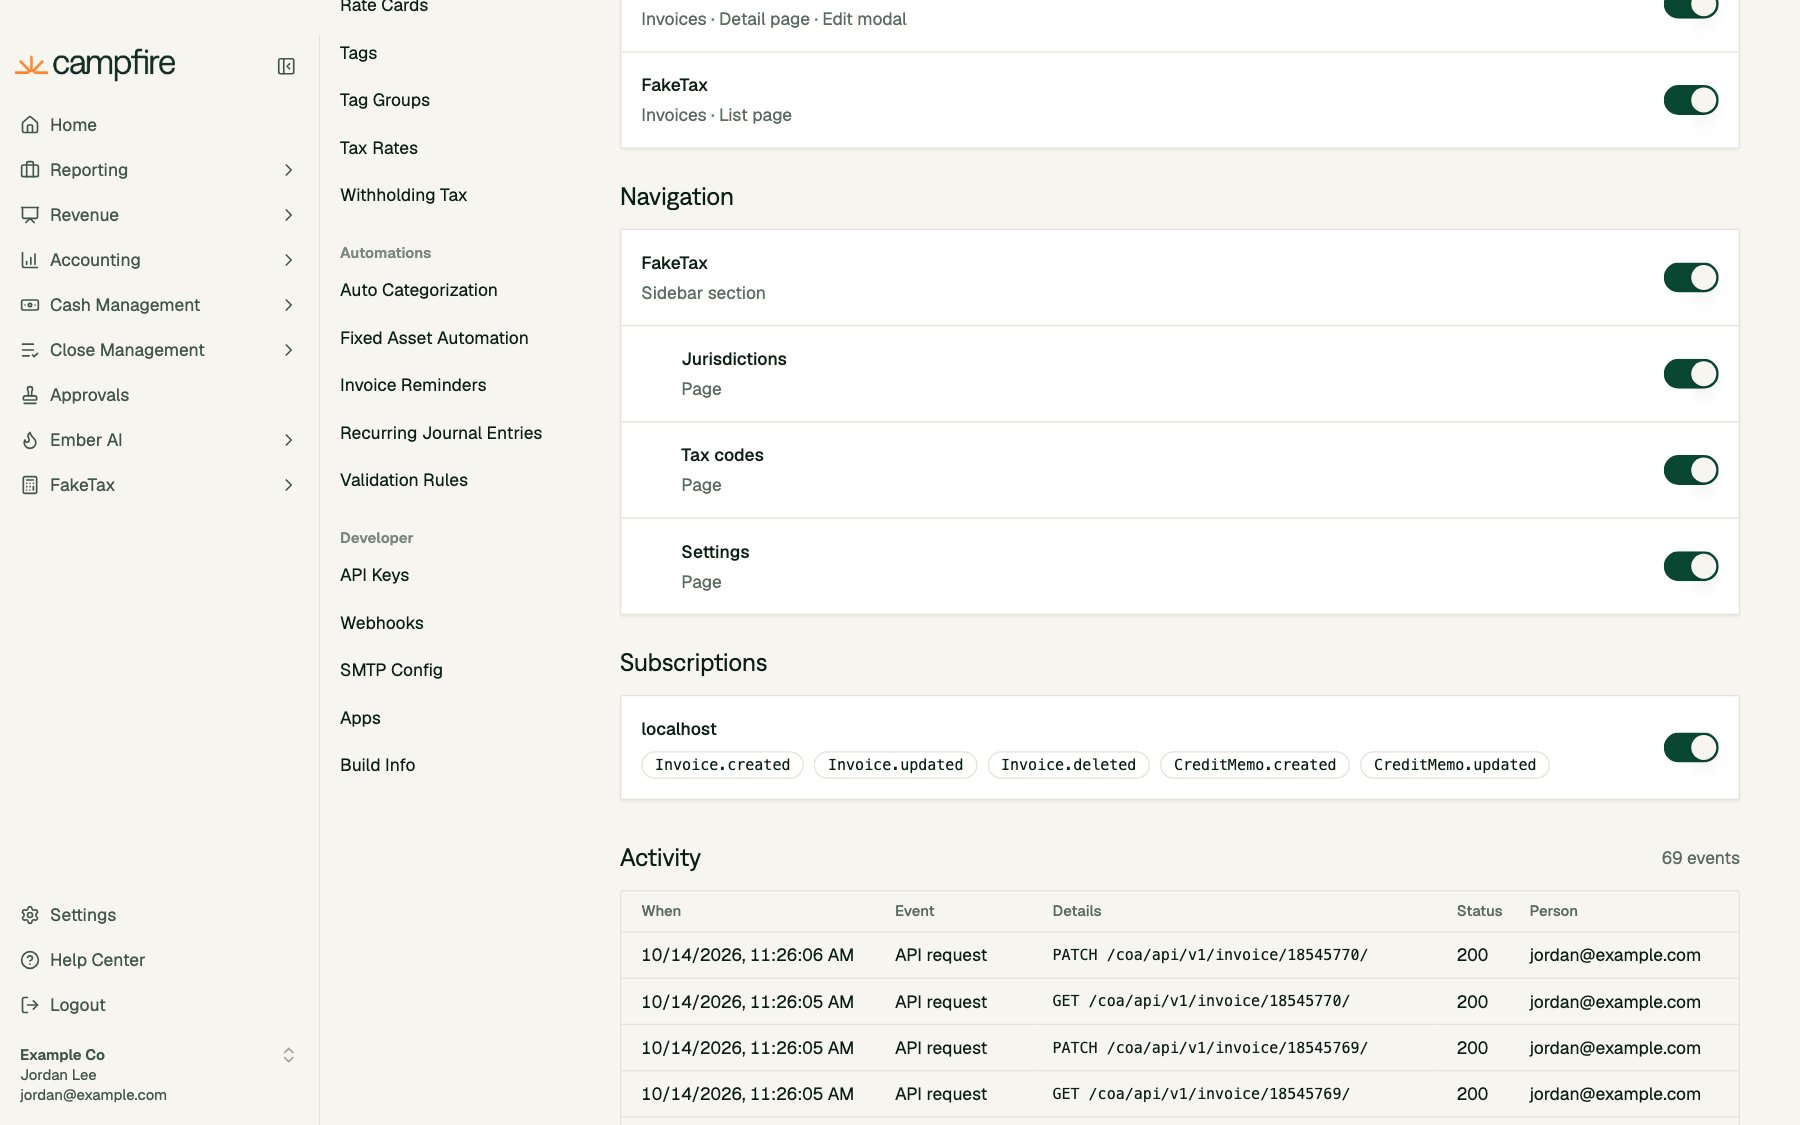Viewport: 1800px width, 1125px height.
Task: Expand the Revenue menu chevron
Action: (288, 215)
